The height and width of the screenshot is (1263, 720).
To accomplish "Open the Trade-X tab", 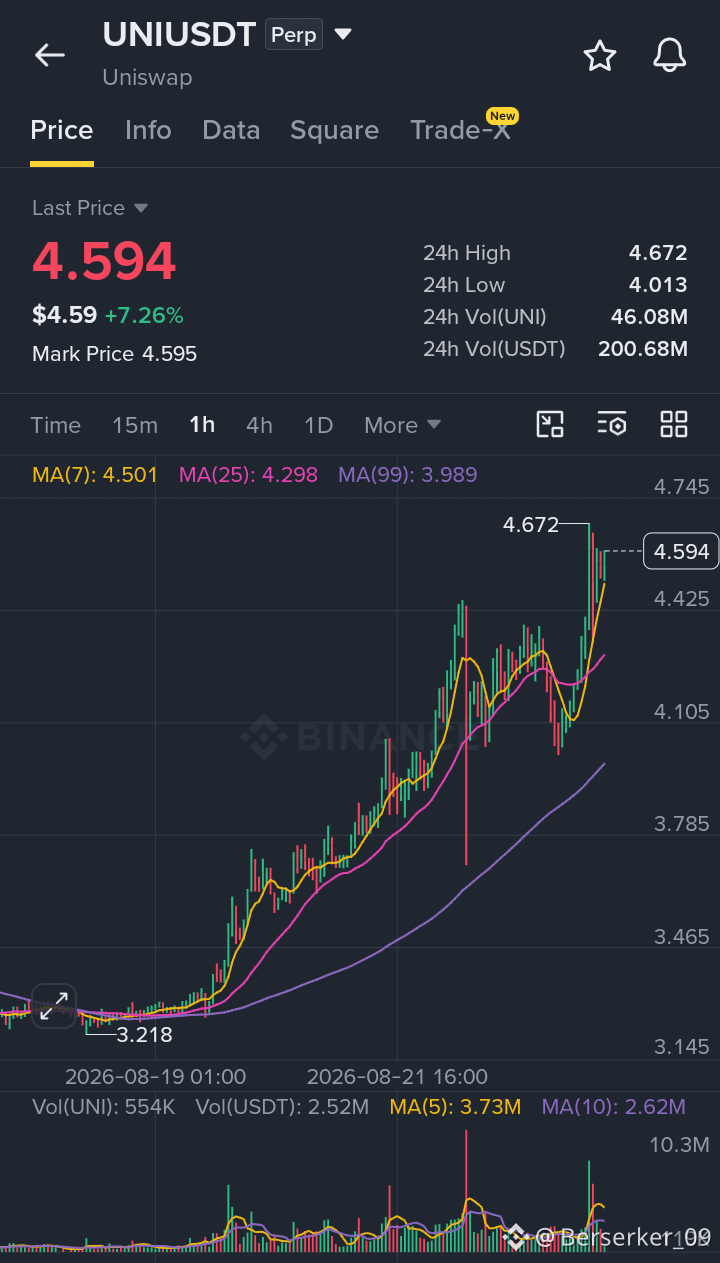I will [460, 130].
